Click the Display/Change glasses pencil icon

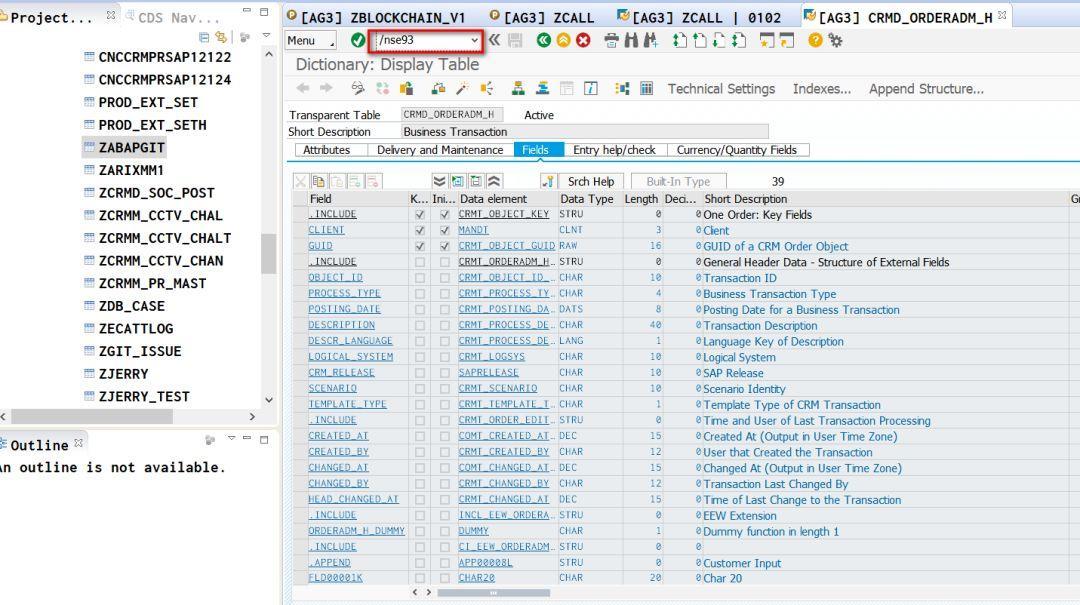point(357,88)
